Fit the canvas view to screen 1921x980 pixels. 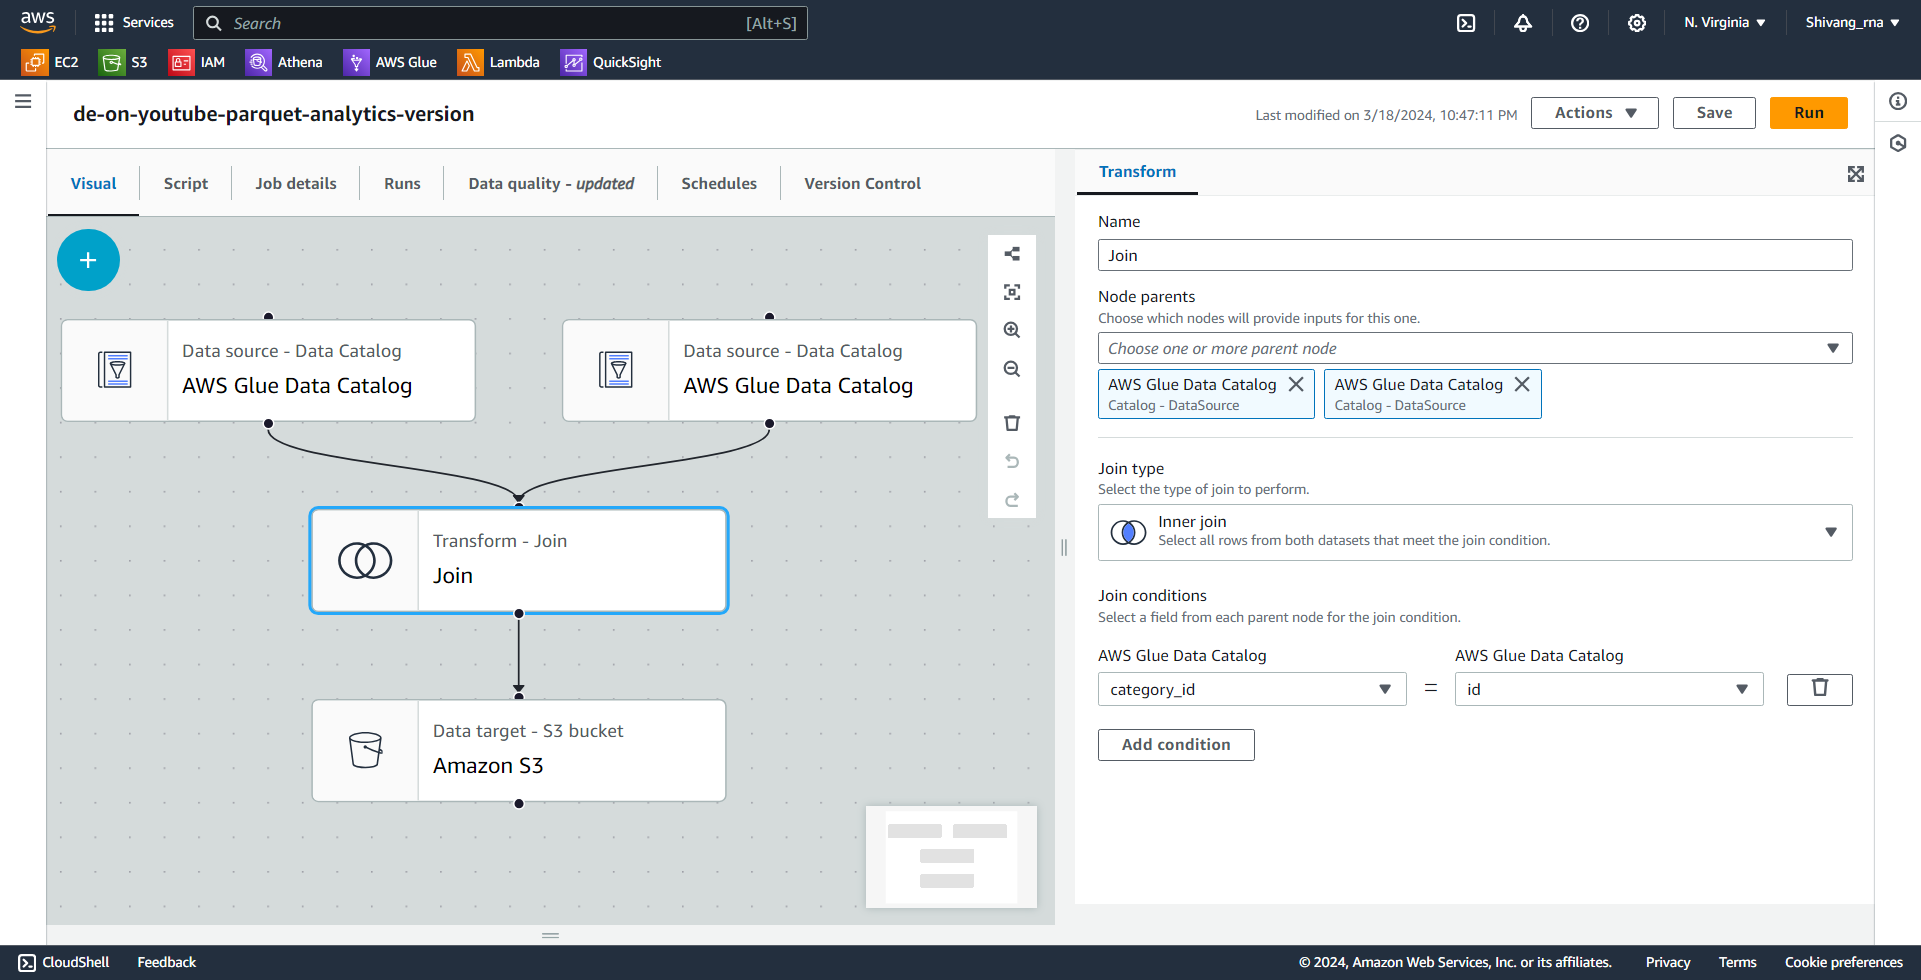pyautogui.click(x=1012, y=292)
